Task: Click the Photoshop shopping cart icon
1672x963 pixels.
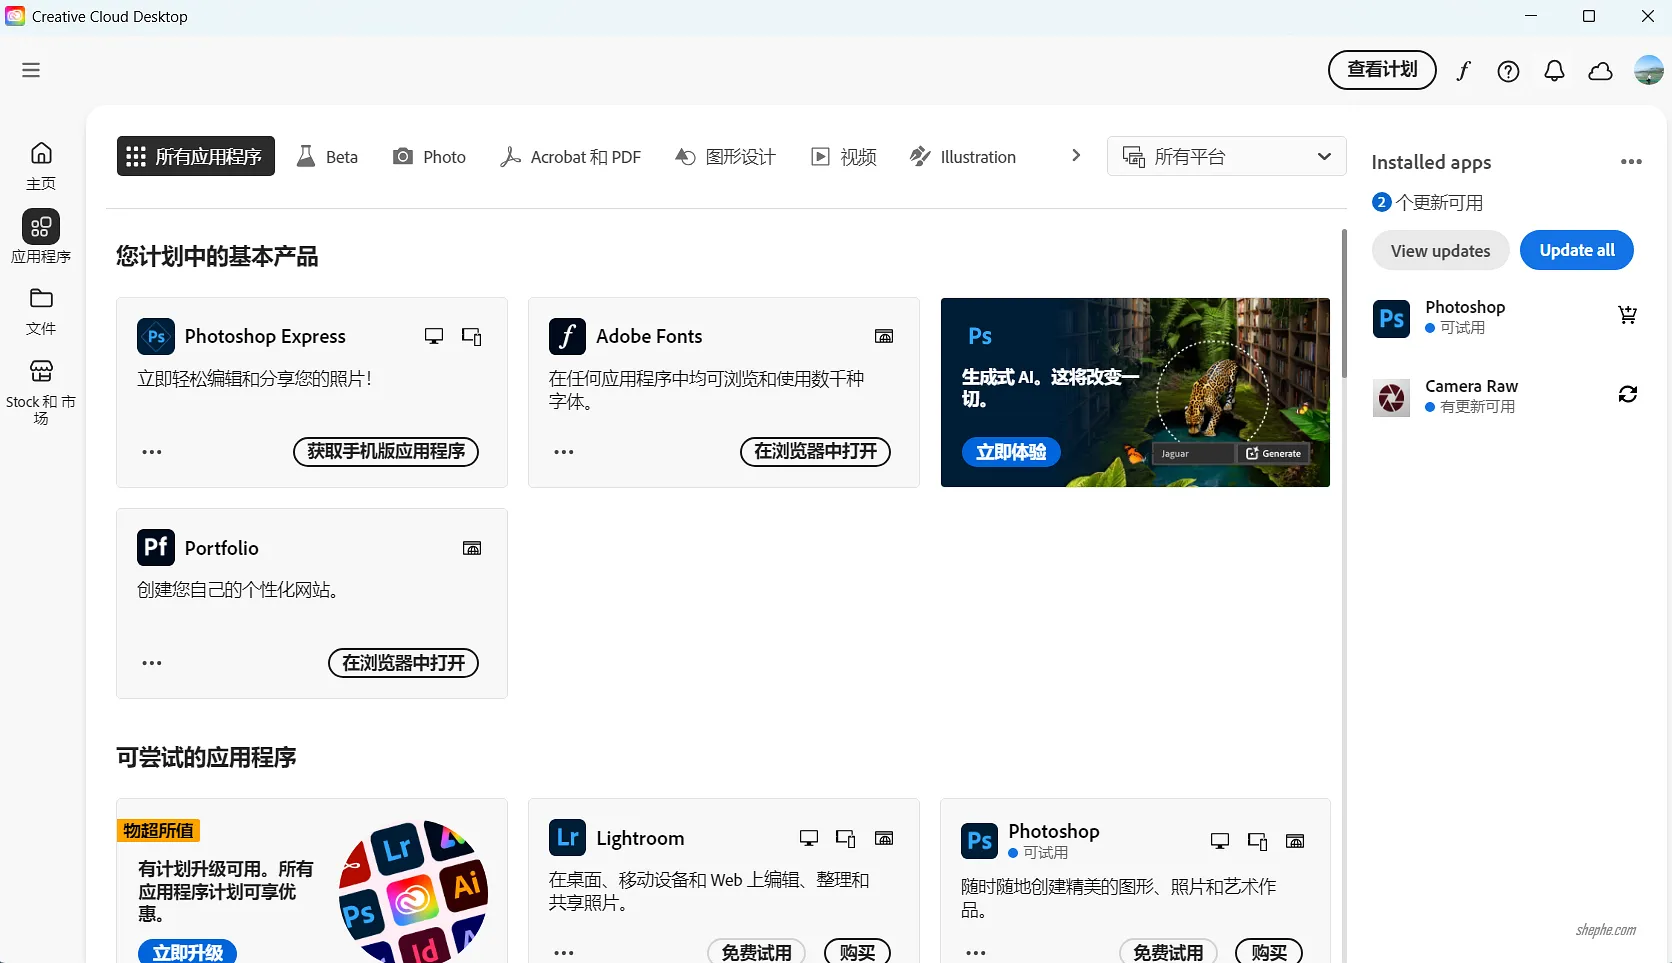Action: pos(1627,316)
